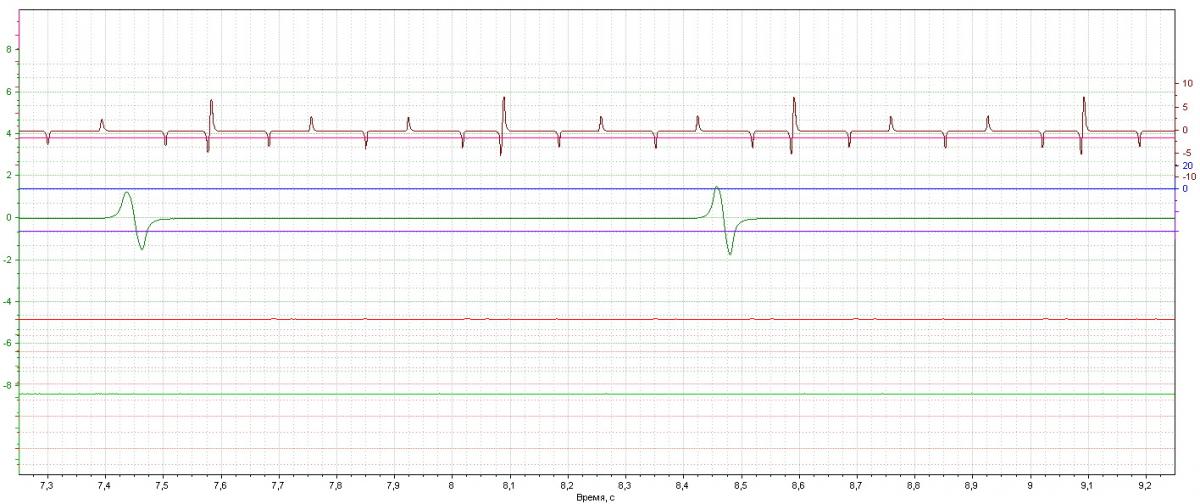1200x504 pixels.
Task: Click the -10 label on right axis
Action: (x=1189, y=176)
